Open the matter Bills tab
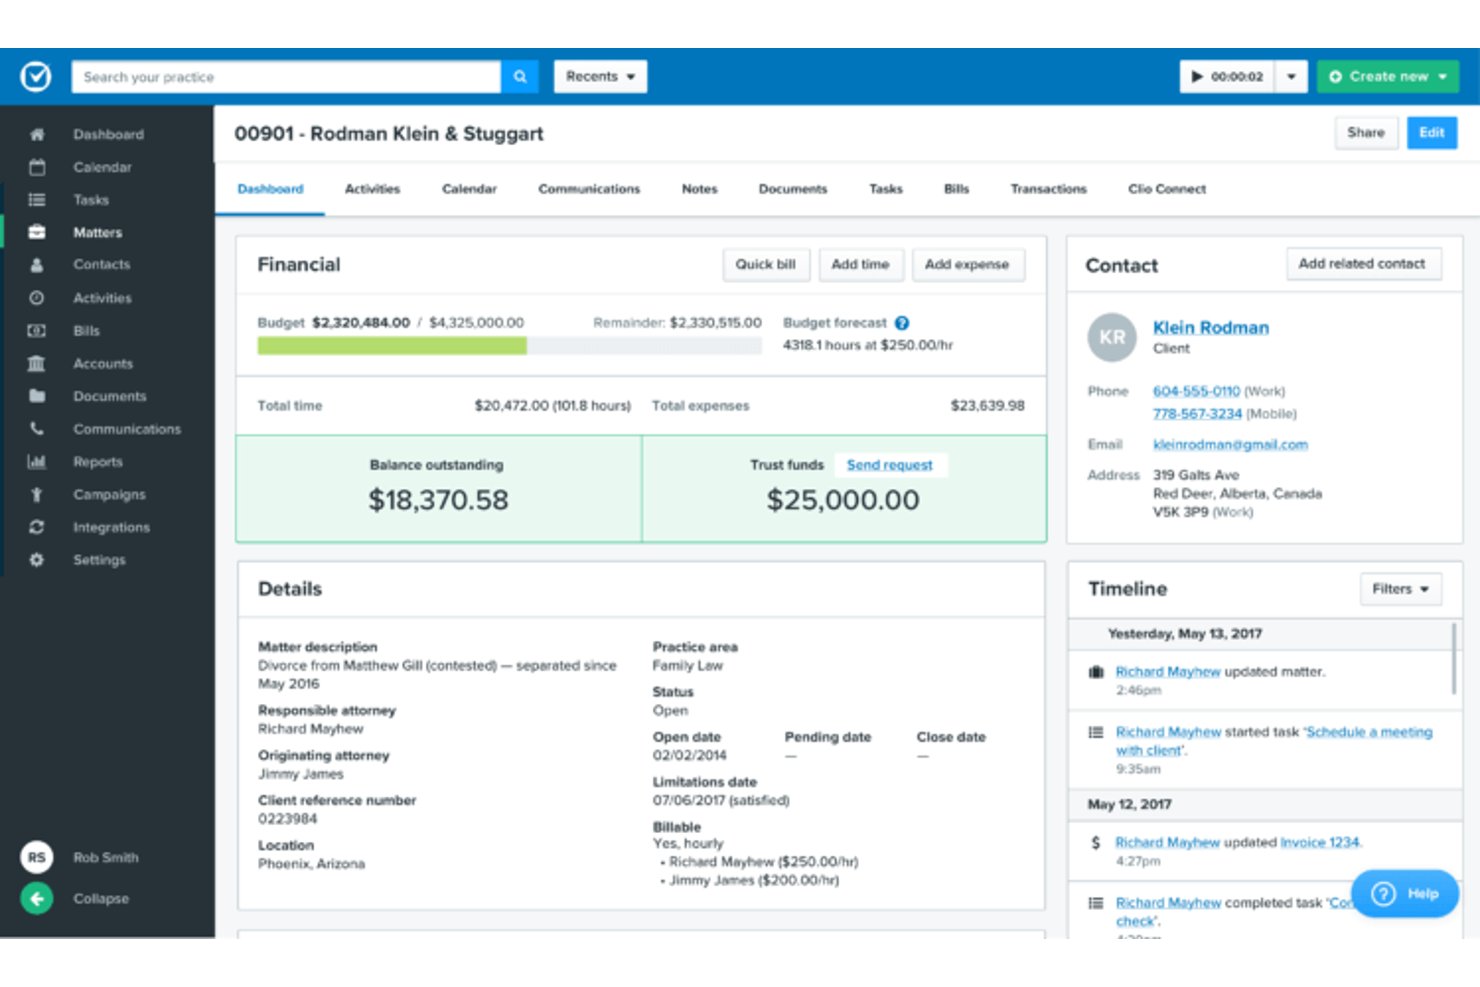Viewport: 1480px width, 987px height. pyautogui.click(x=956, y=189)
